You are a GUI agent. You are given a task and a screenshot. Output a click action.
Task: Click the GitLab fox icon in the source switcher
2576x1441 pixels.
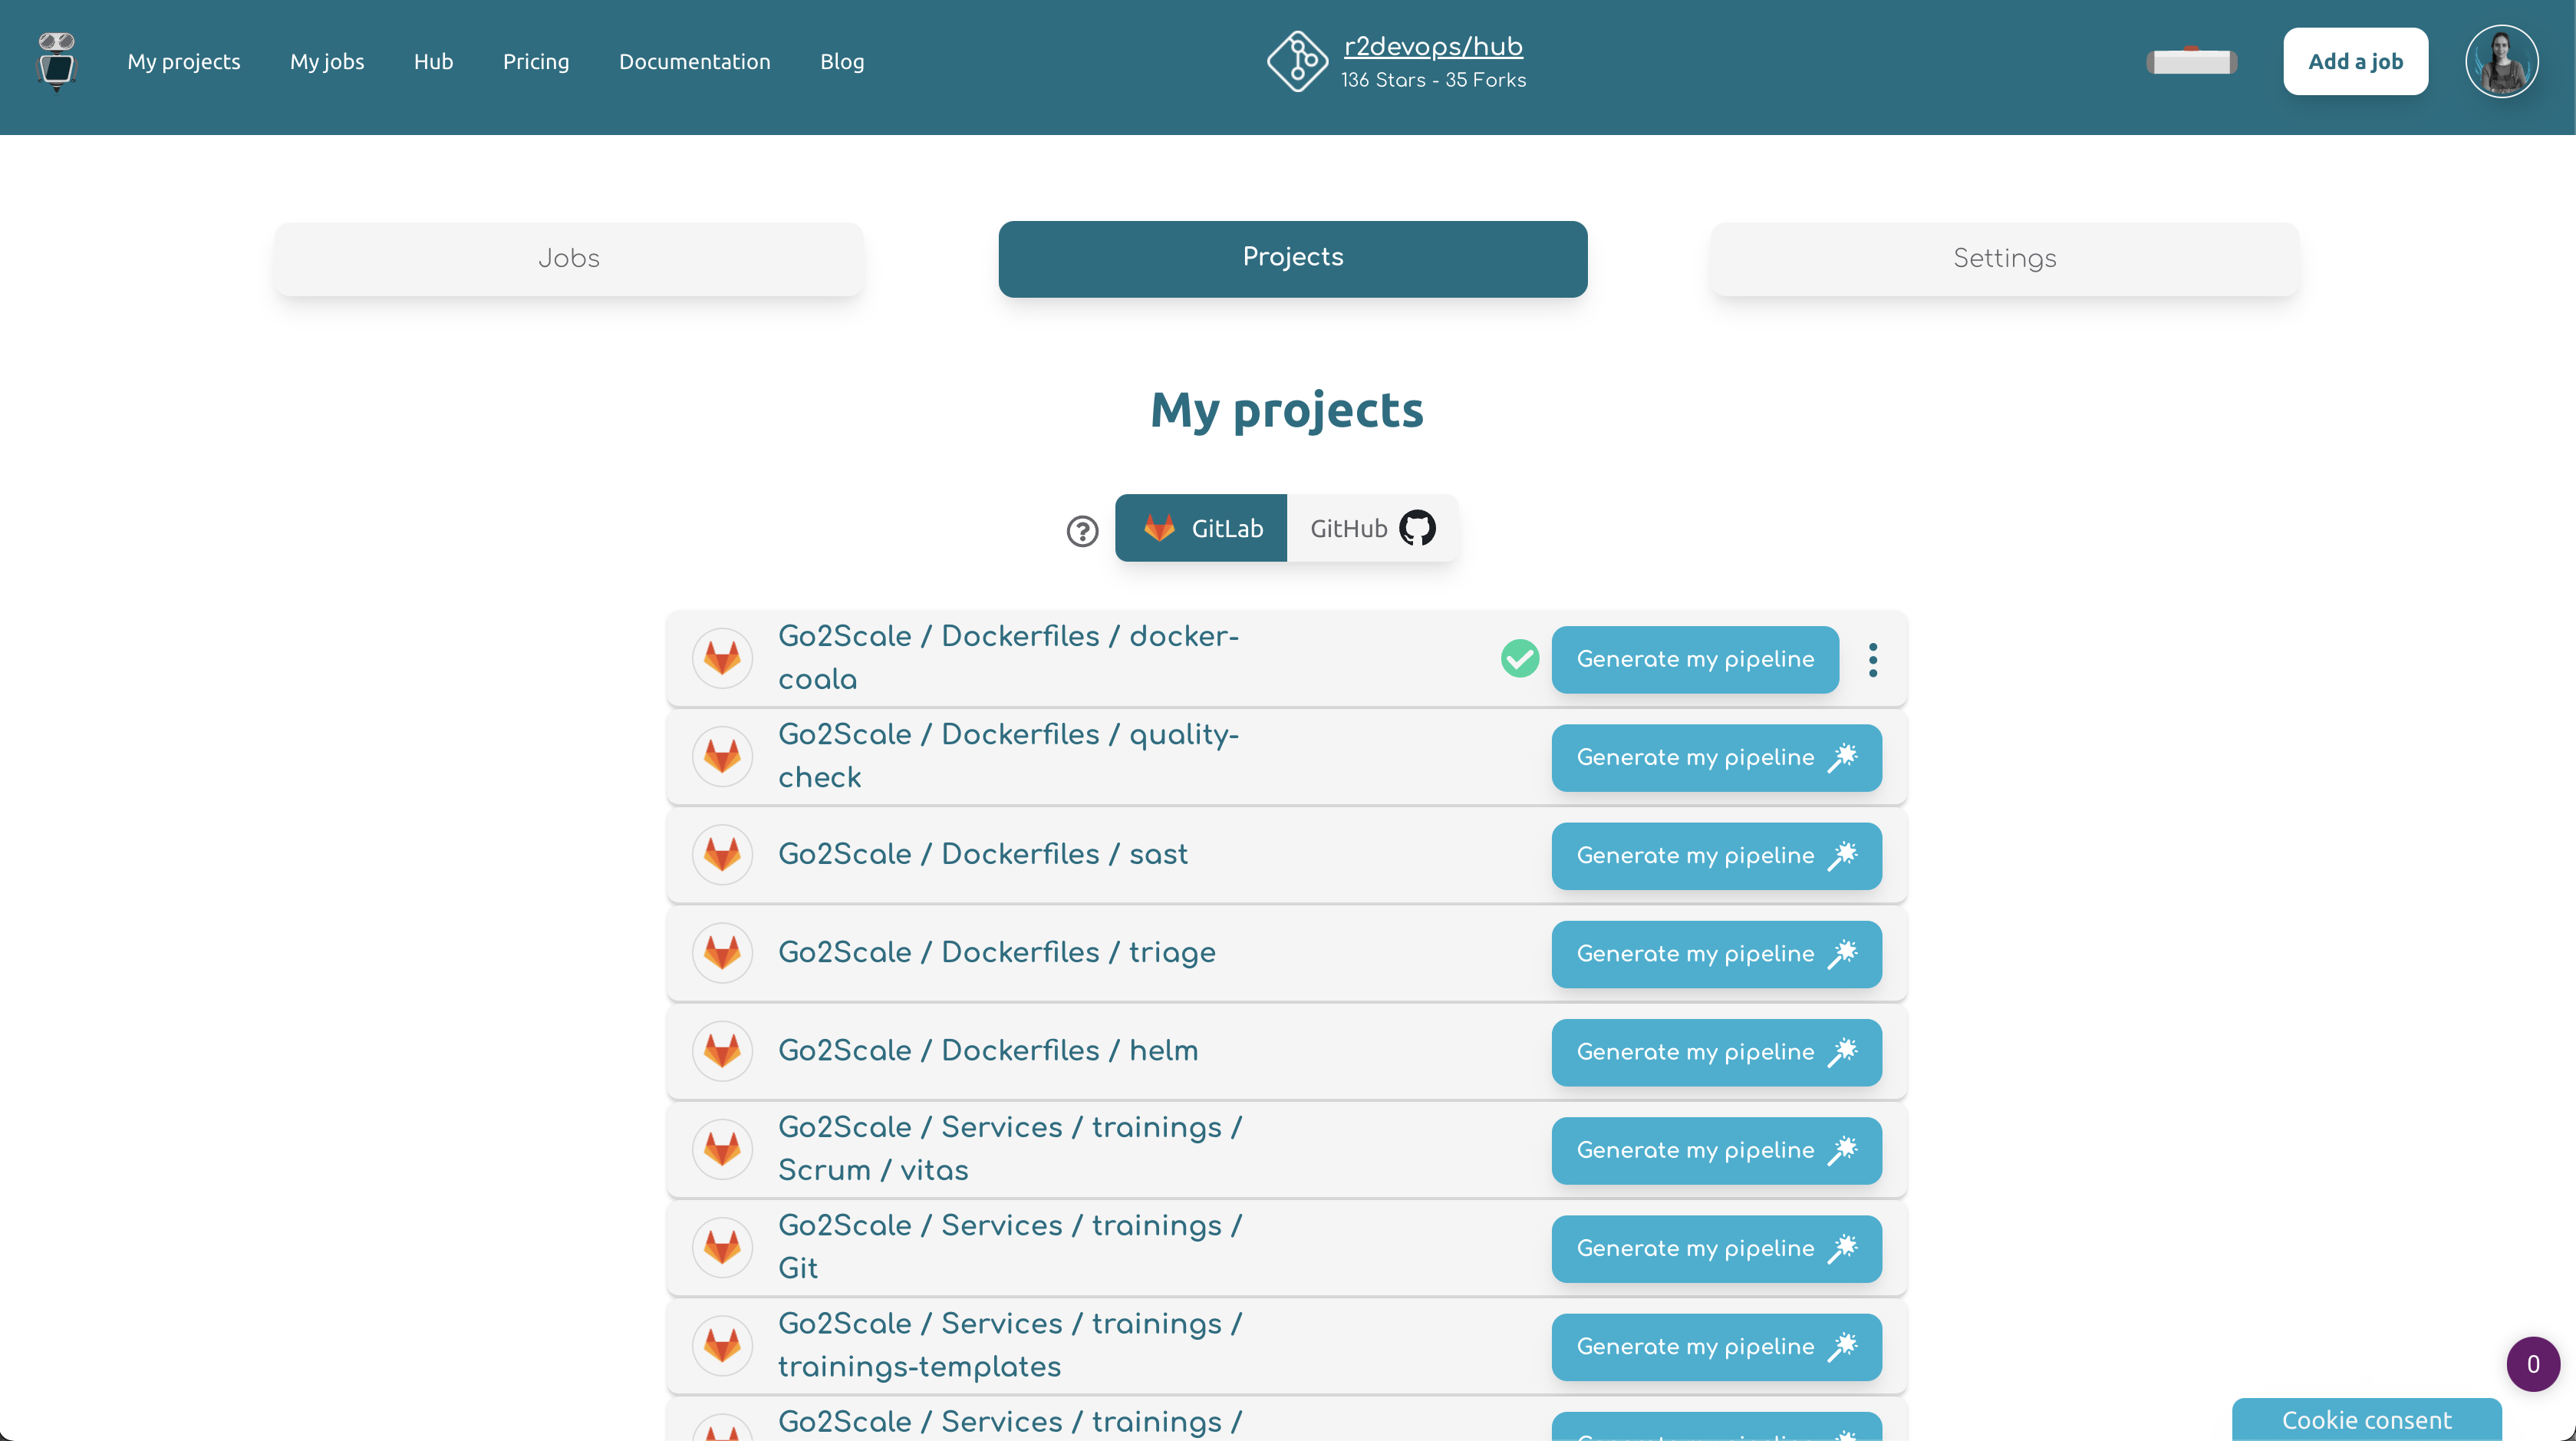pos(1160,527)
